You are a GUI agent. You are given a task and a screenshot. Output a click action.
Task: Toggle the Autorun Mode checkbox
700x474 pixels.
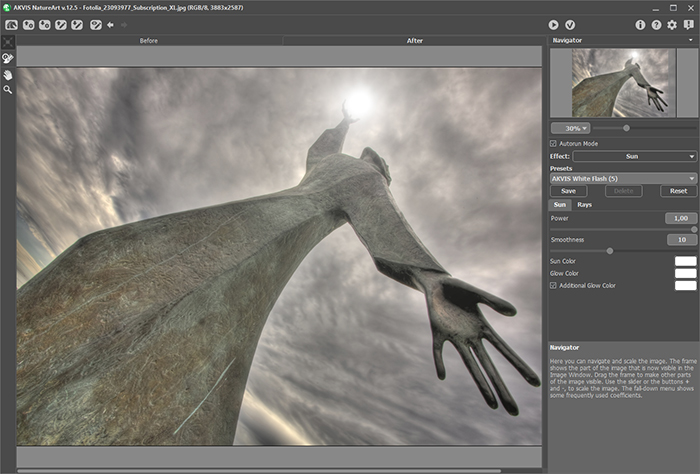pyautogui.click(x=554, y=143)
